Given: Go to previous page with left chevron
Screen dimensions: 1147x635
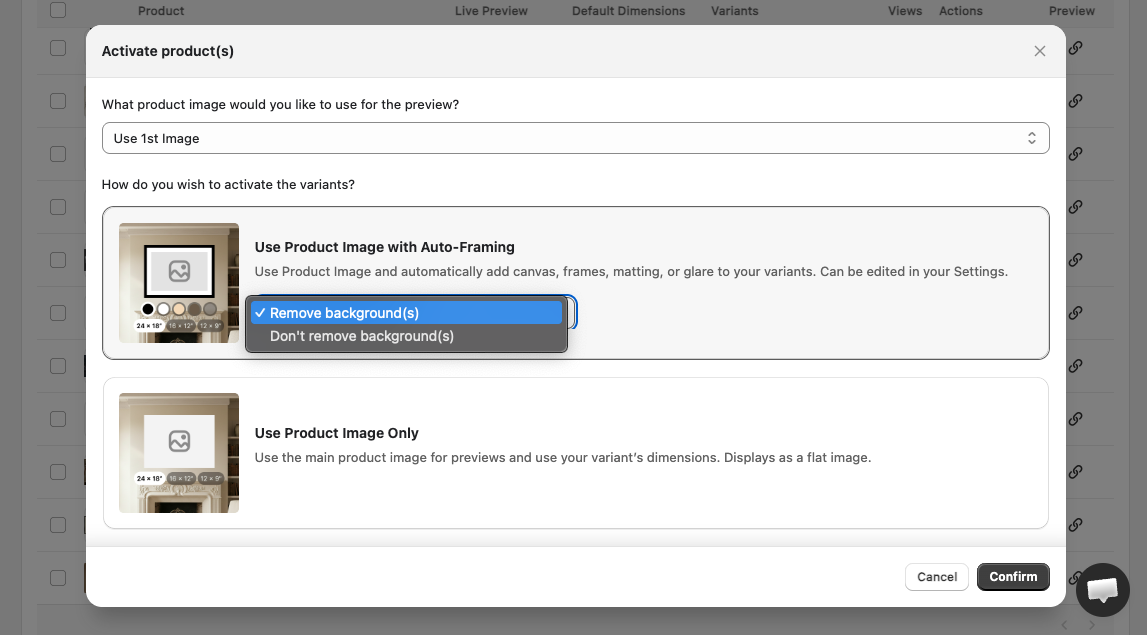Looking at the screenshot, I should 1065,625.
